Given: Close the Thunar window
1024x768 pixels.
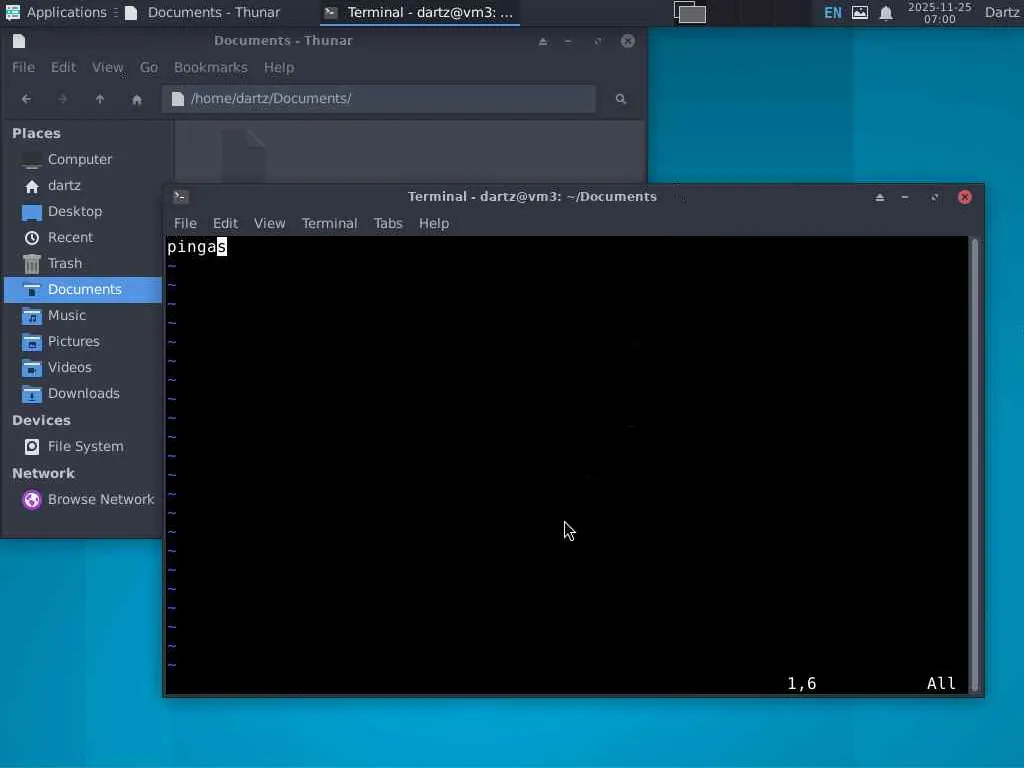Looking at the screenshot, I should pos(628,41).
